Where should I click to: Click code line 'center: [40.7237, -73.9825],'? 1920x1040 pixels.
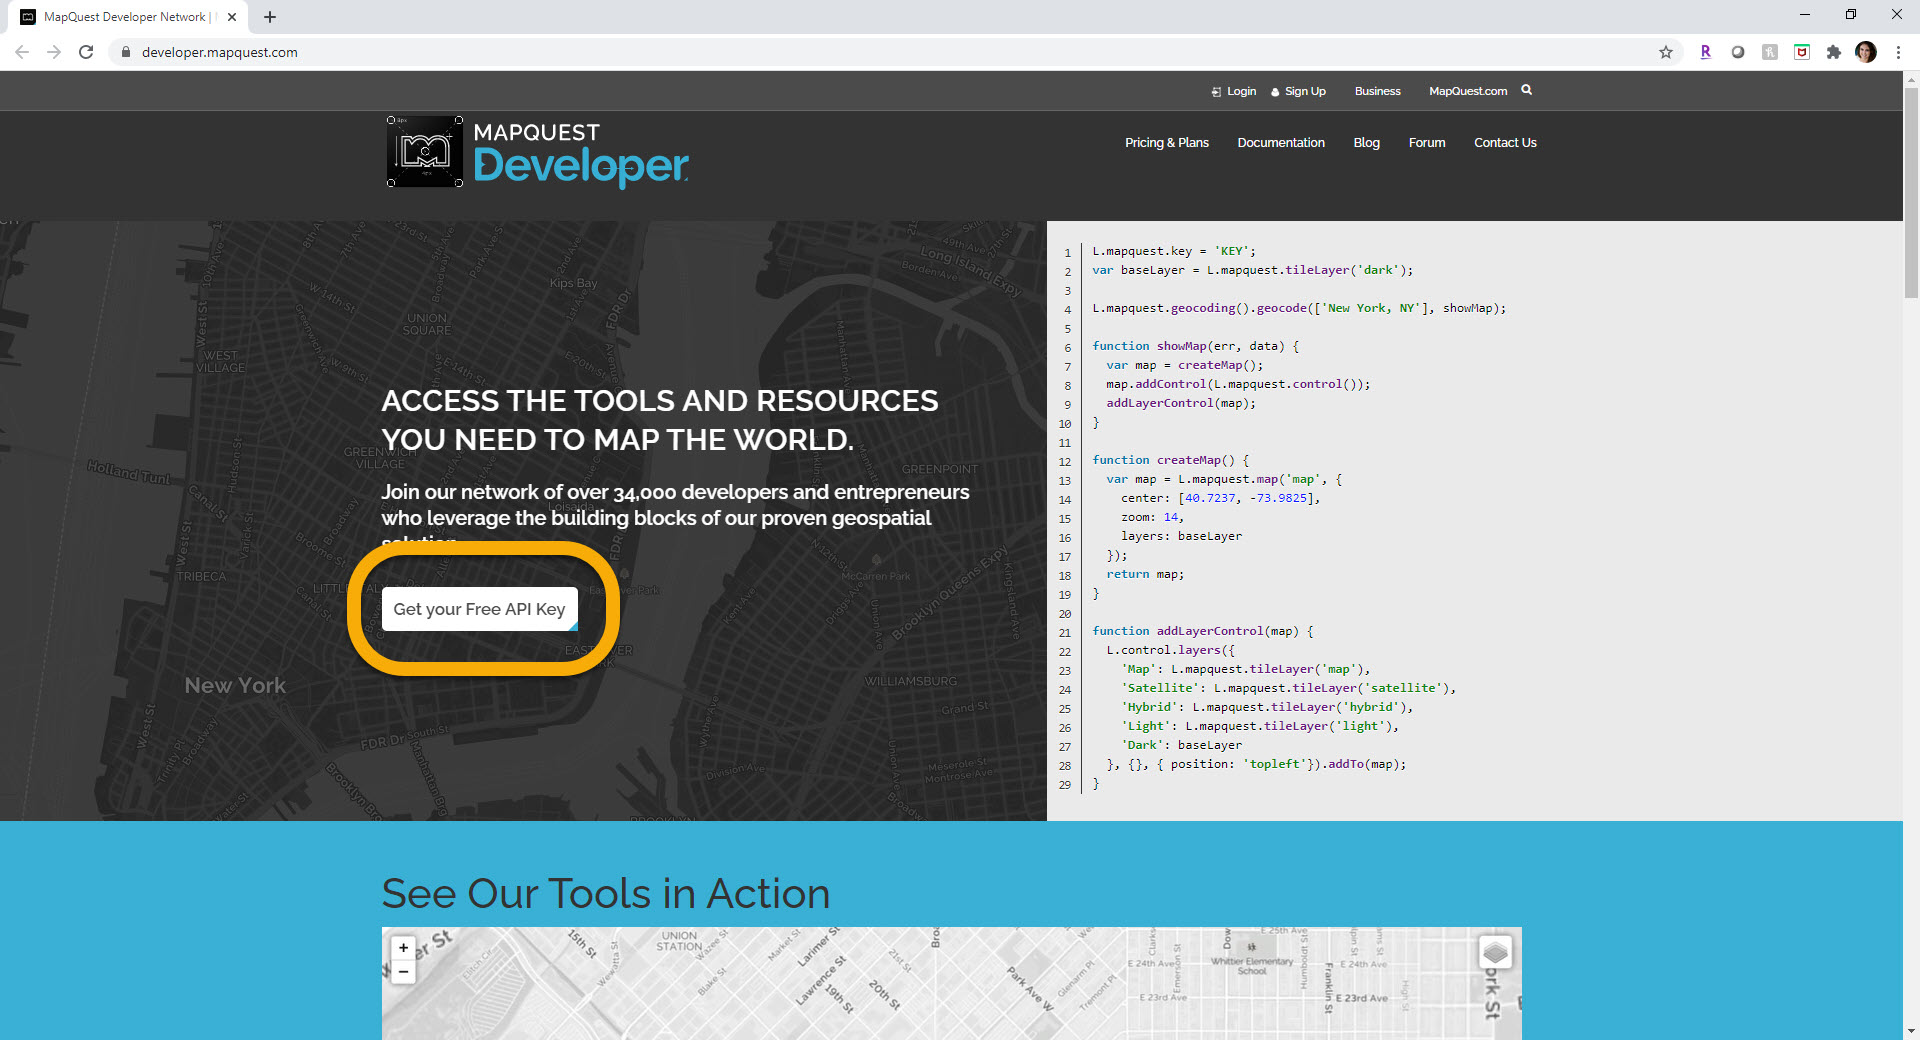click(x=1221, y=498)
